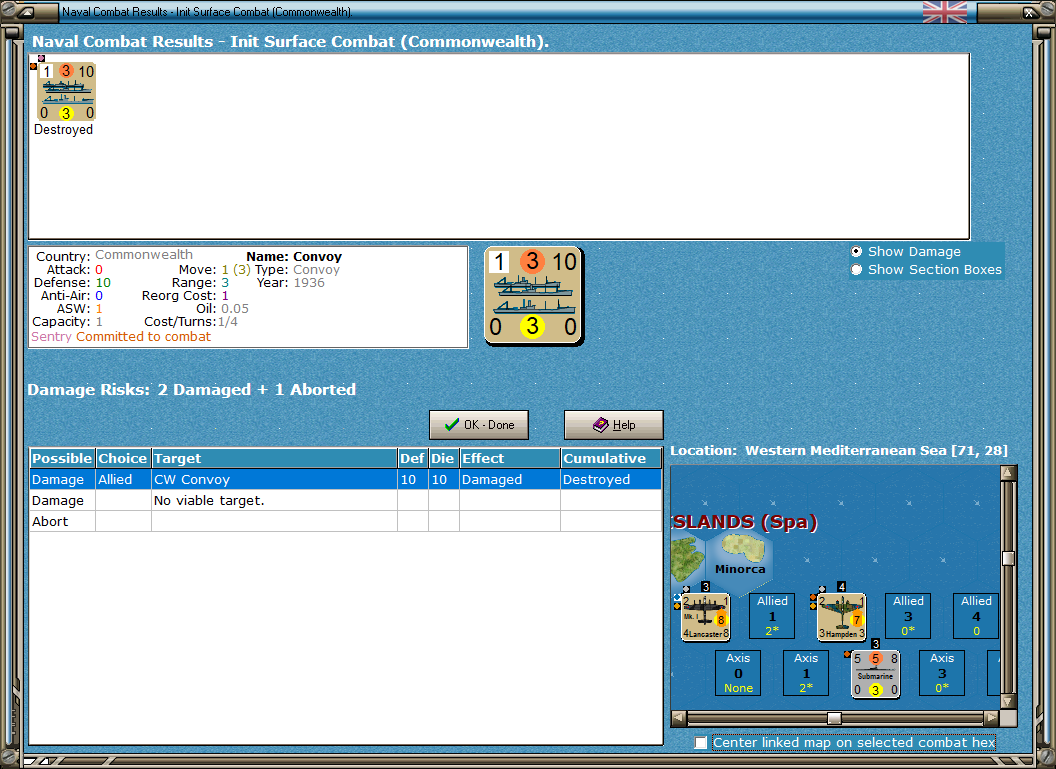Click the Name: Convoy label
1056x769 pixels.
coord(294,257)
